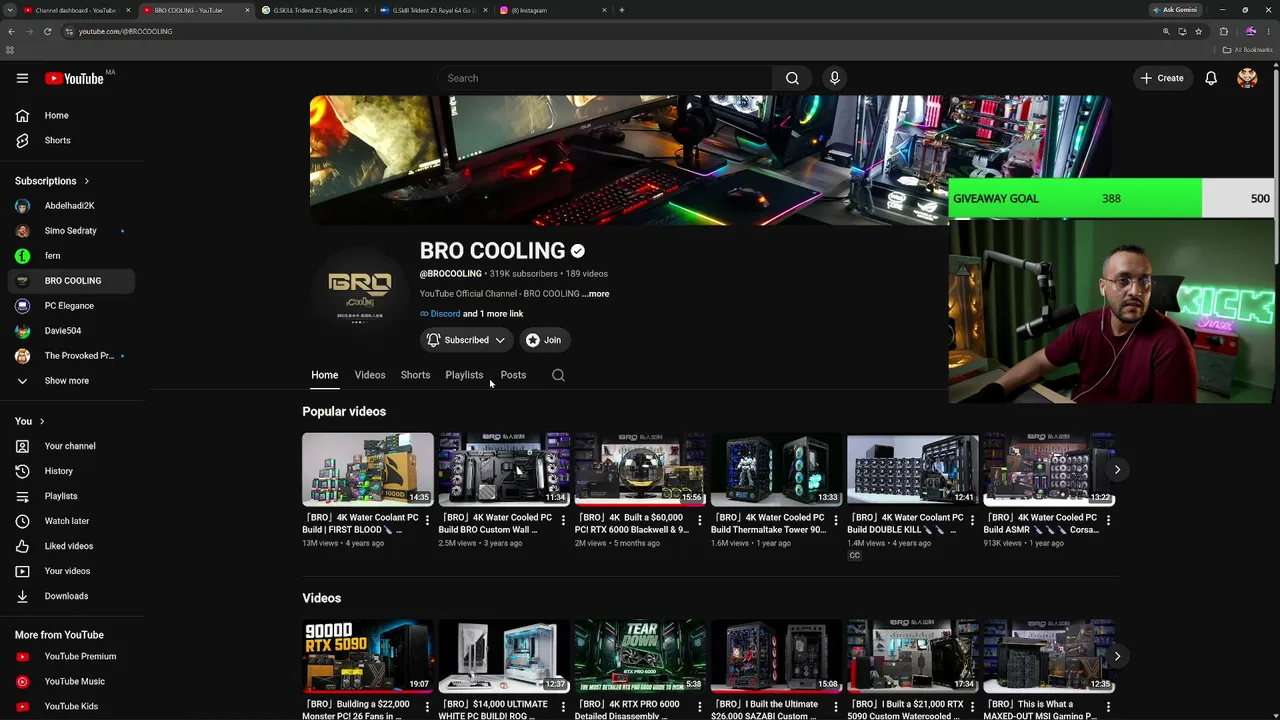Switch to the channel Shorts tab
Image resolution: width=1280 pixels, height=720 pixels.
tap(415, 375)
